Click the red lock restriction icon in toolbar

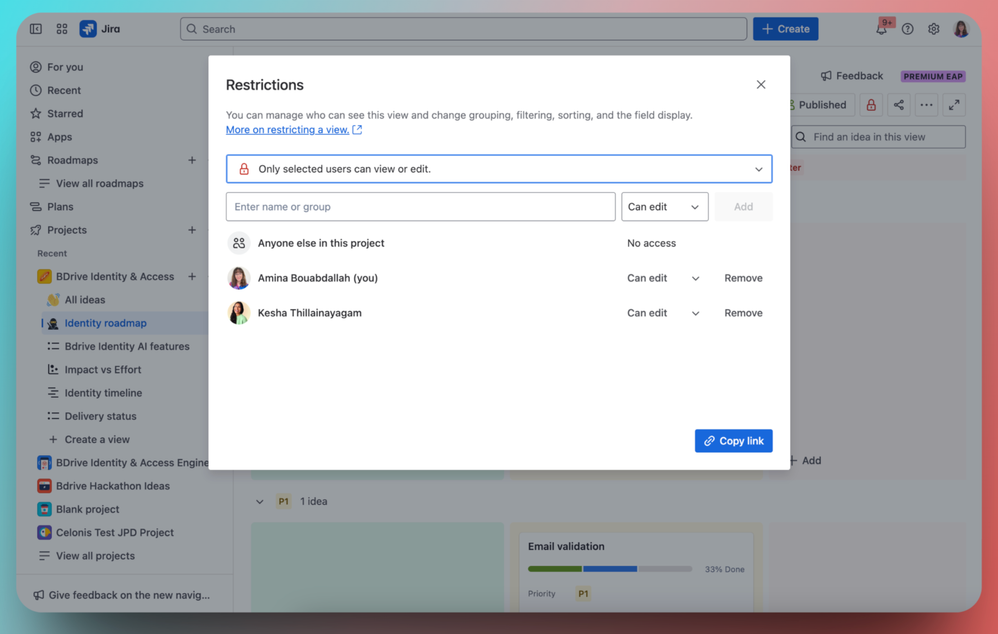[871, 105]
